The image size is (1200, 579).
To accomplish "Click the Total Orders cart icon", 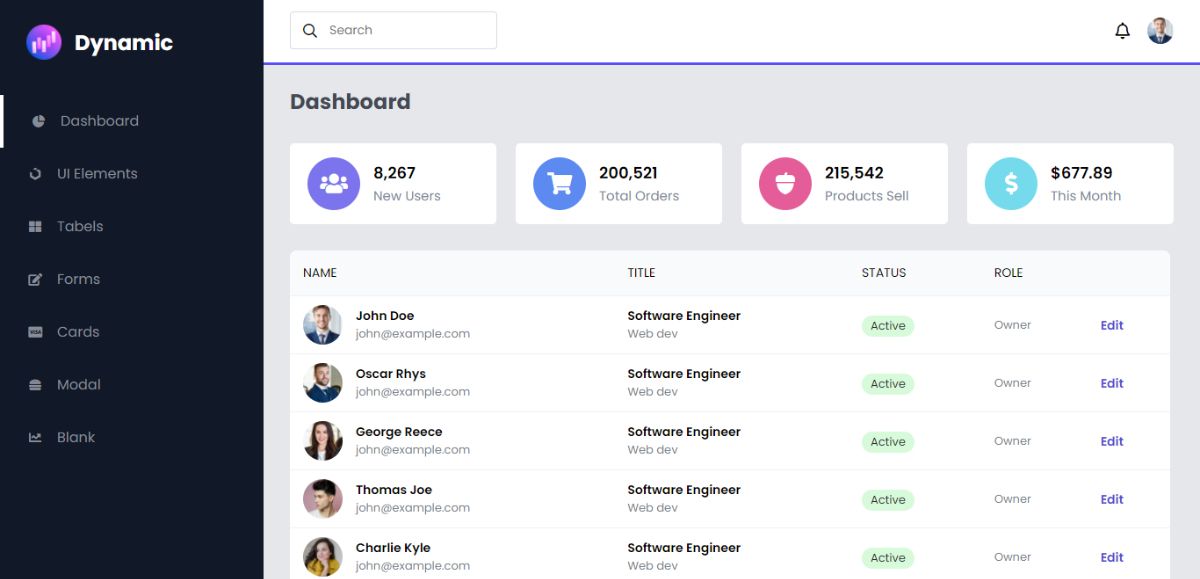I will pyautogui.click(x=559, y=184).
